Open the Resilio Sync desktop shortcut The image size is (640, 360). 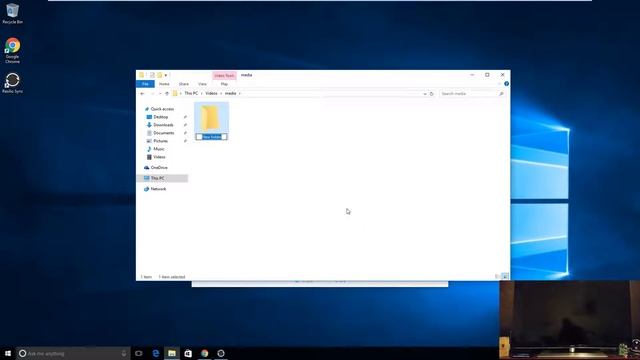coord(12,83)
